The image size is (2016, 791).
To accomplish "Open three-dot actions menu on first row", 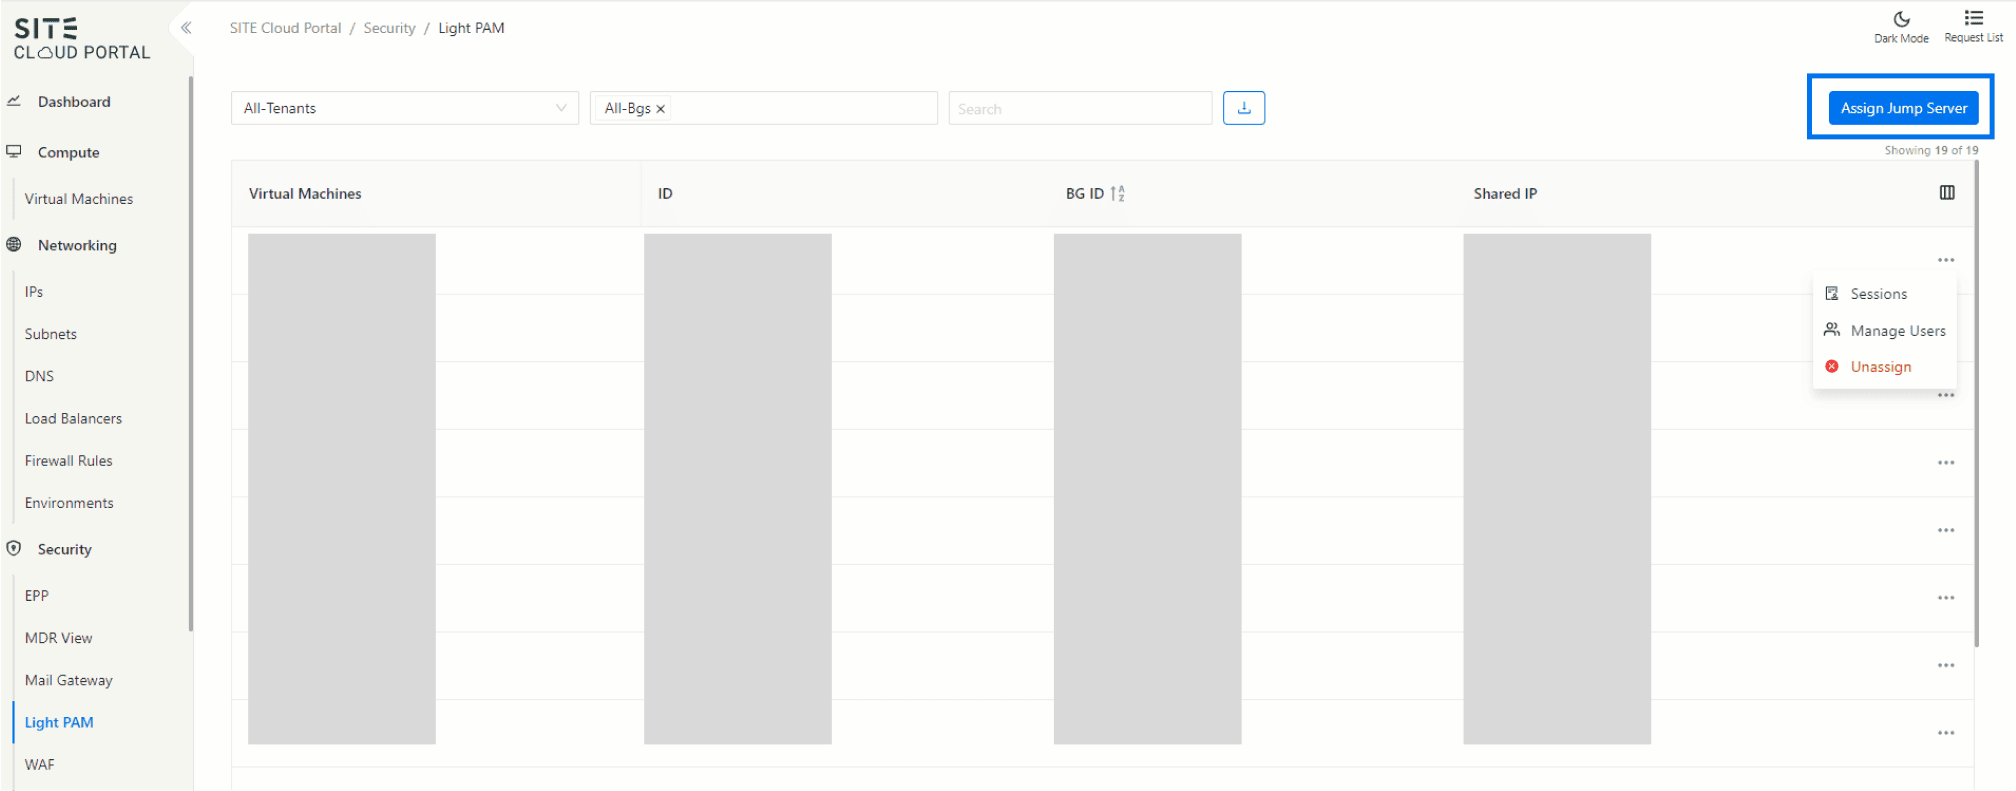I will (1946, 260).
